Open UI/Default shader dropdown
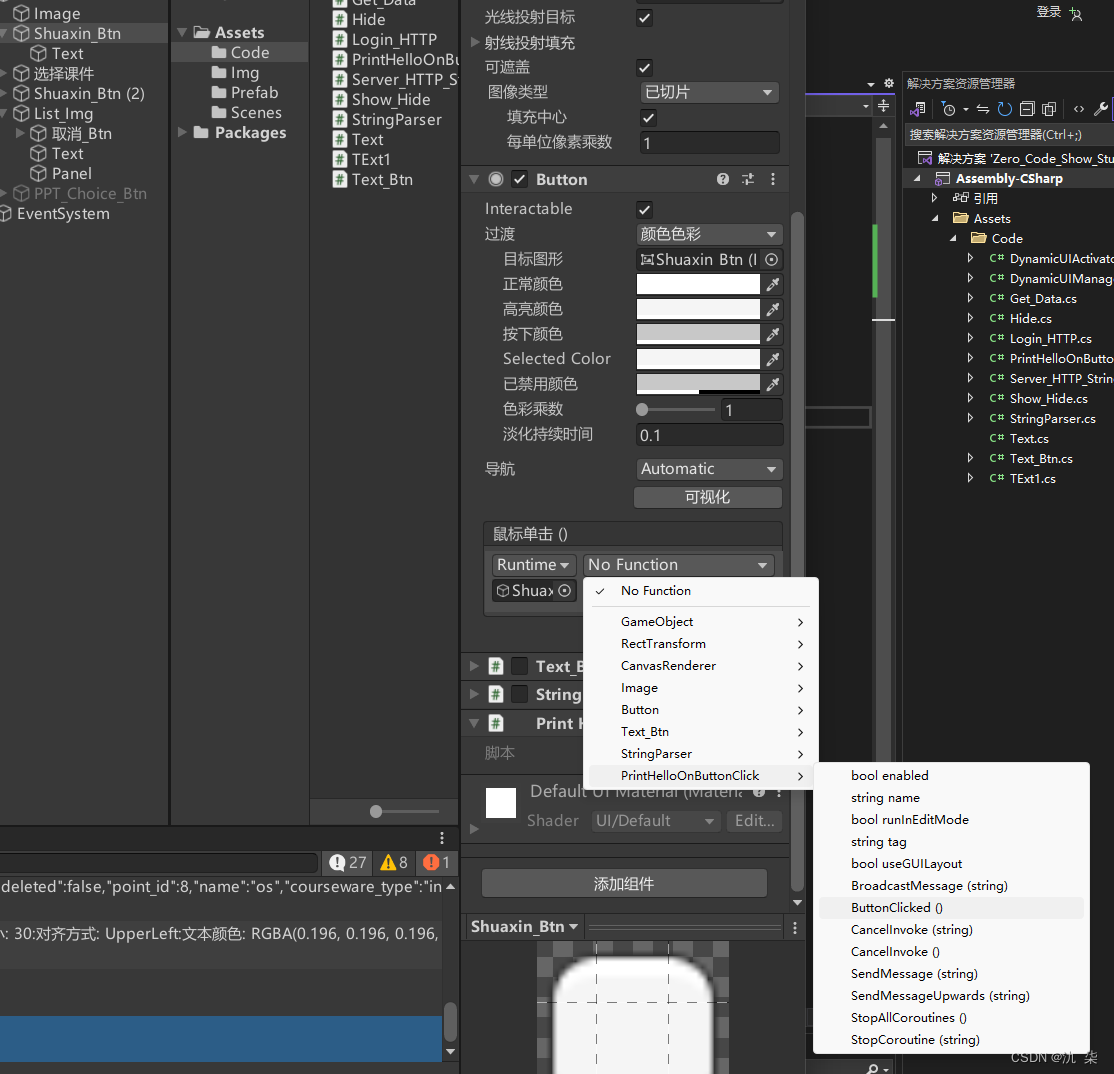This screenshot has width=1114, height=1074. coord(656,821)
